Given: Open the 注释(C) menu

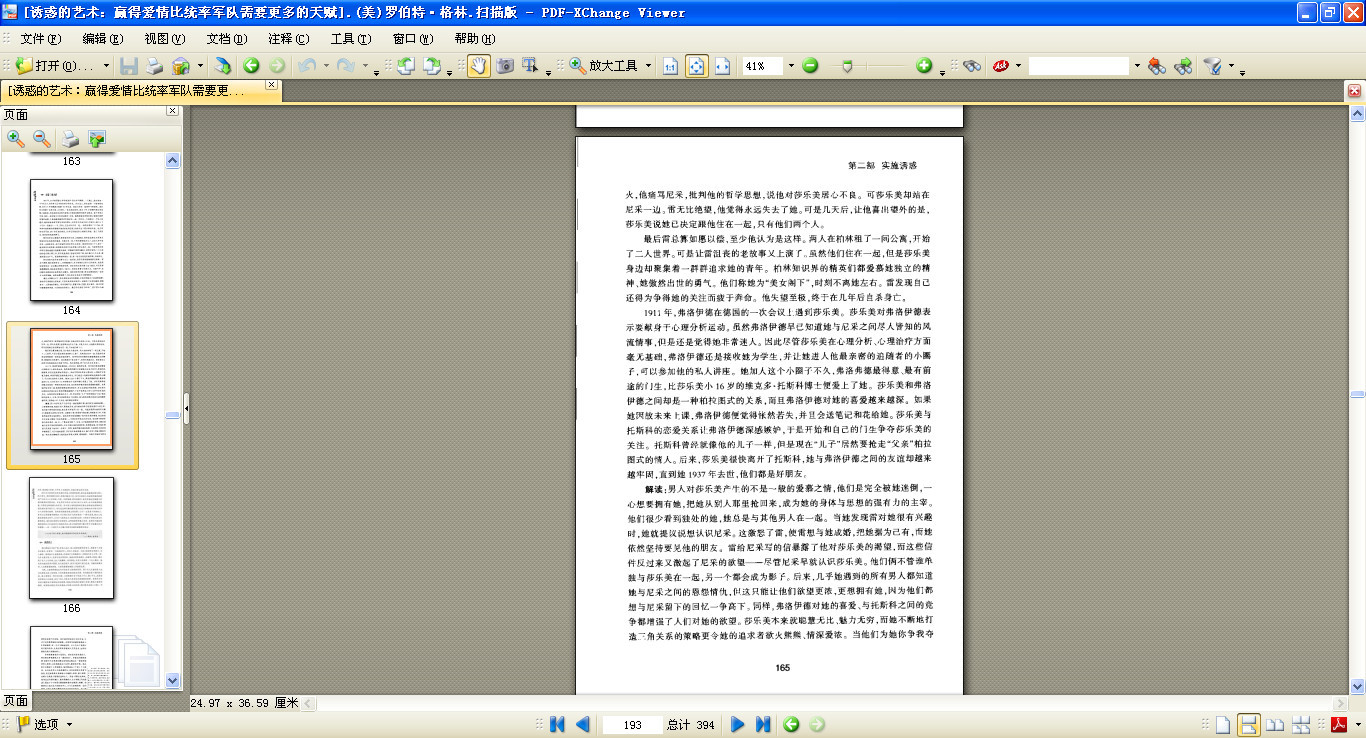Looking at the screenshot, I should (x=288, y=39).
